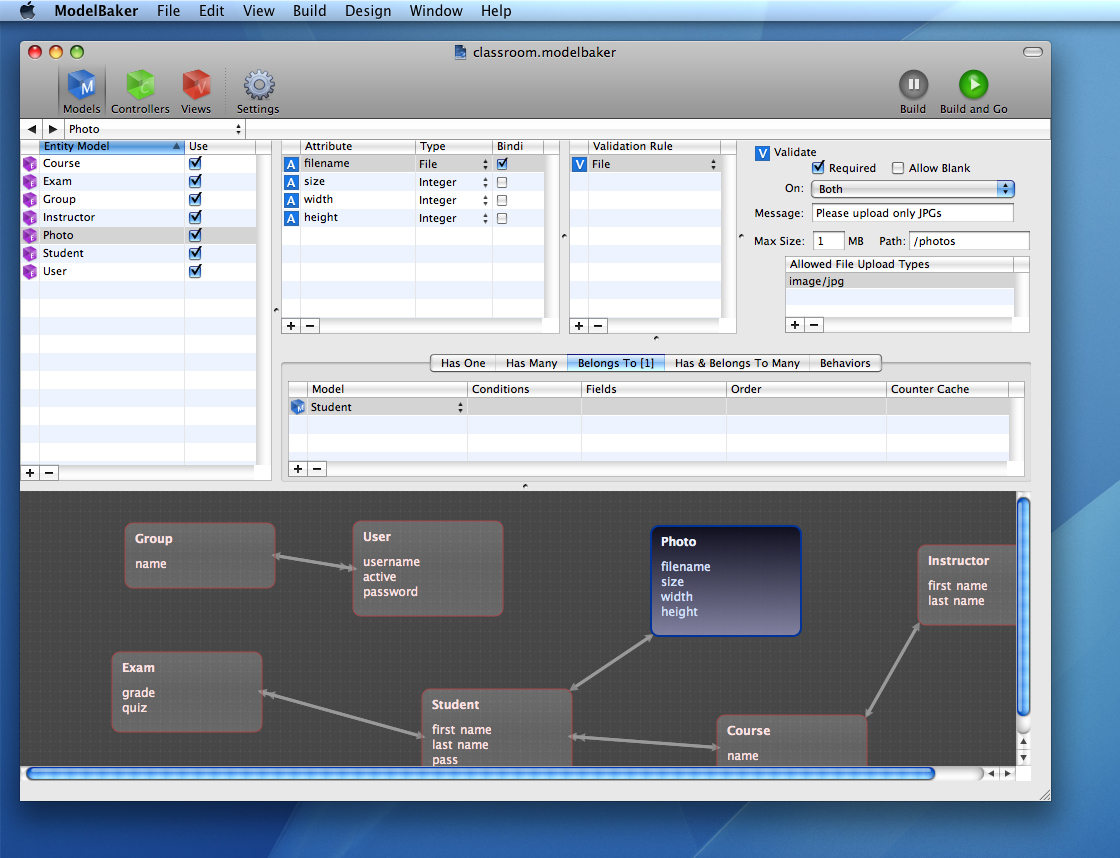Click the Max Size input field
The width and height of the screenshot is (1120, 858).
pos(828,241)
